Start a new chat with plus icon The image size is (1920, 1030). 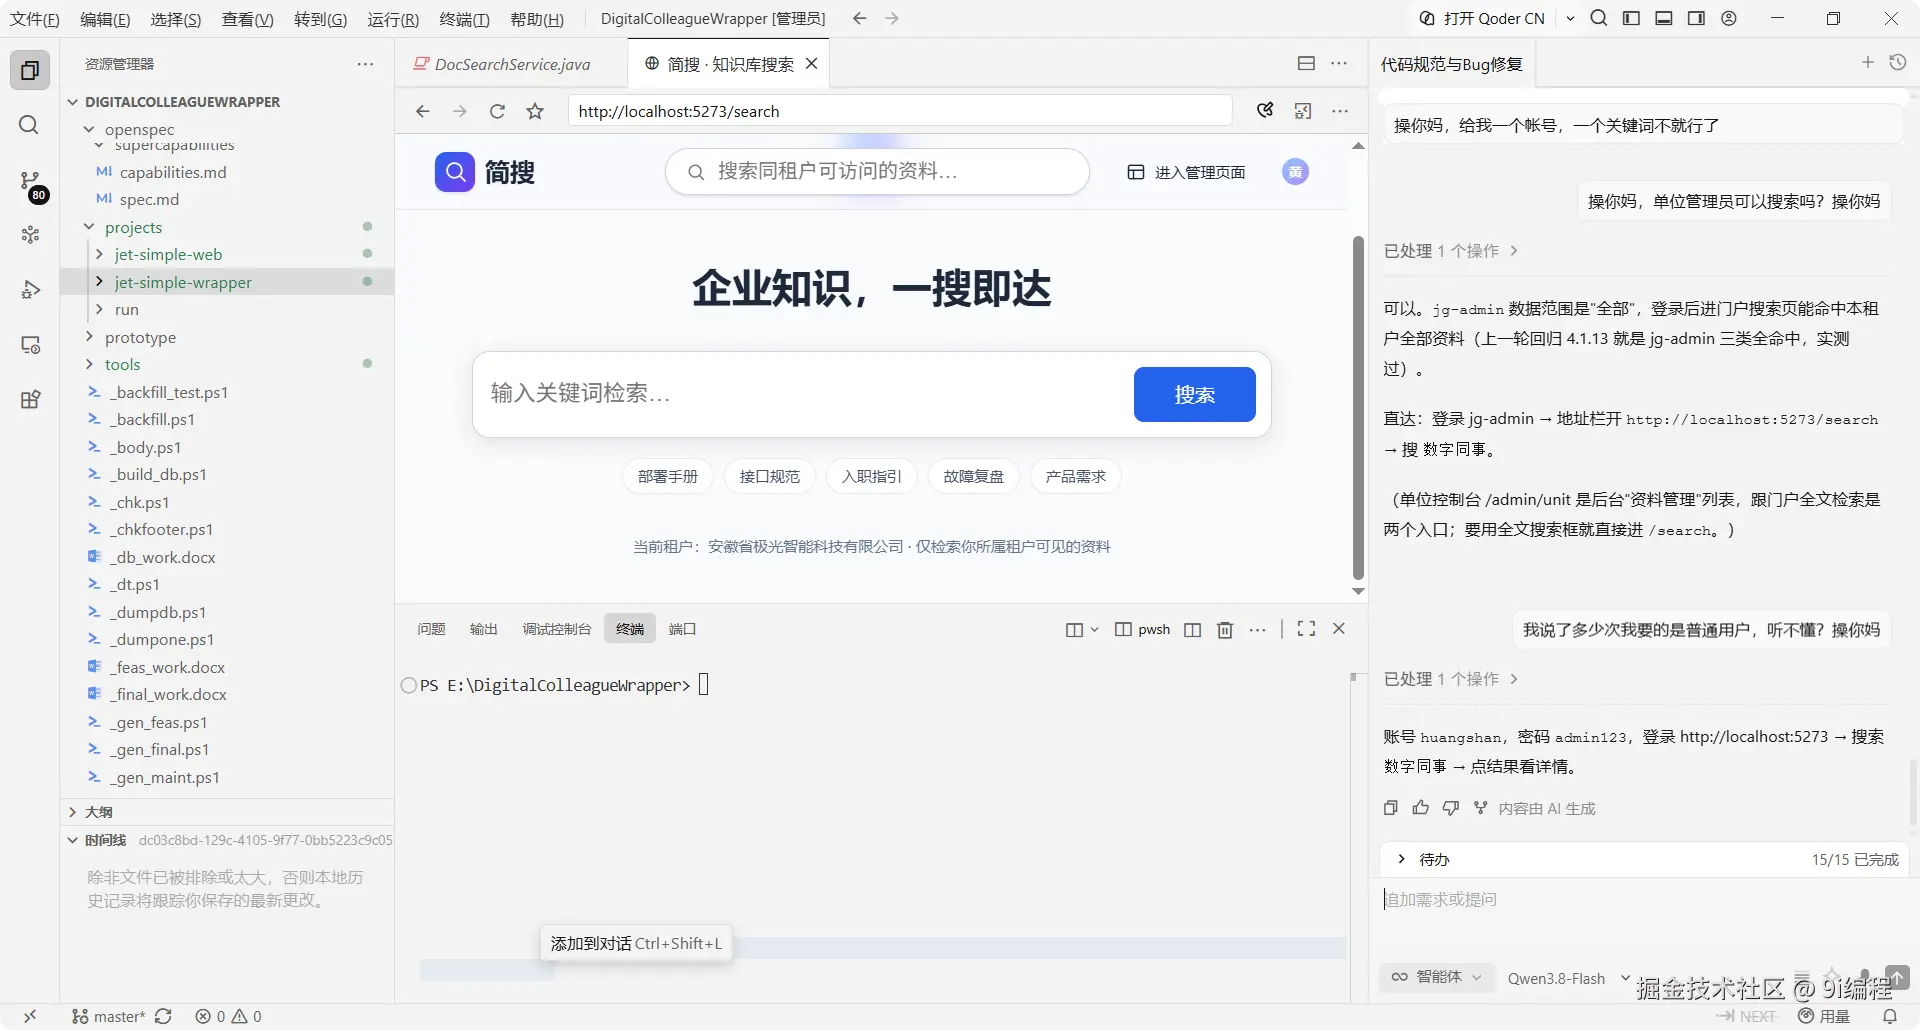click(1867, 63)
